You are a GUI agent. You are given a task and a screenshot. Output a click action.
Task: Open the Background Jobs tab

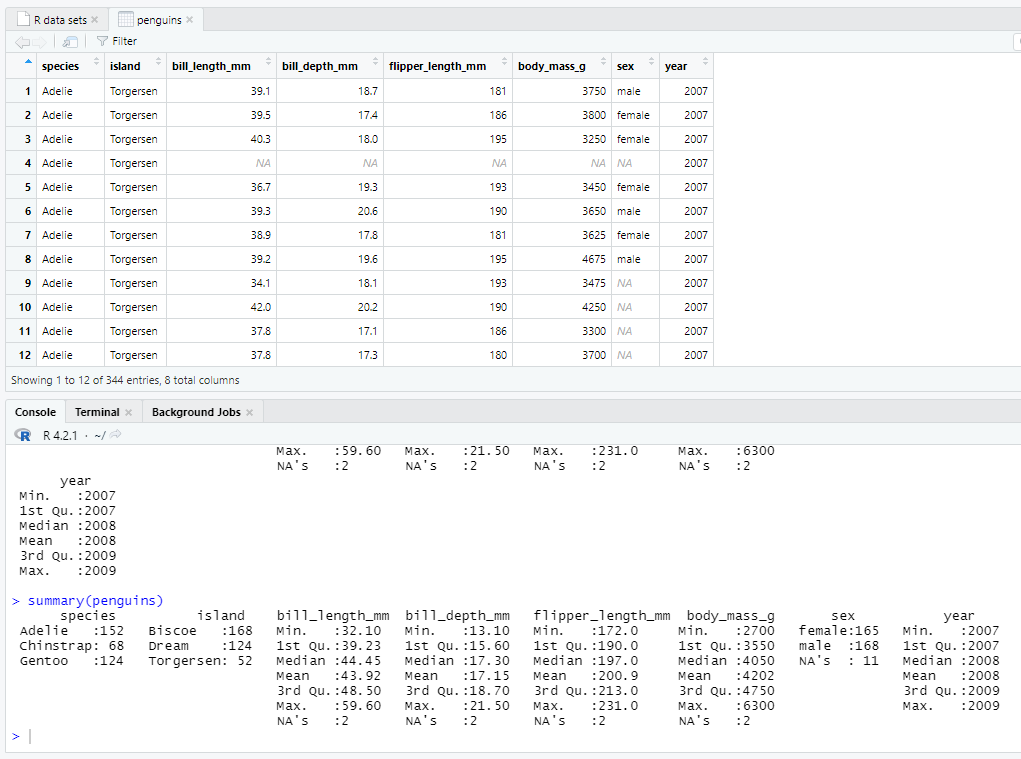[x=196, y=412]
